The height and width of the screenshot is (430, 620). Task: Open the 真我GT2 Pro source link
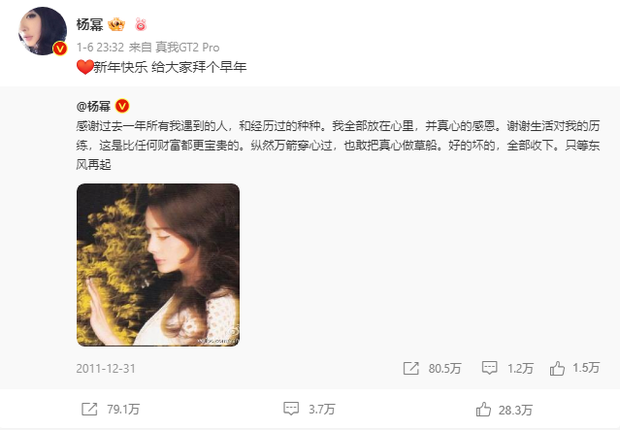187,47
